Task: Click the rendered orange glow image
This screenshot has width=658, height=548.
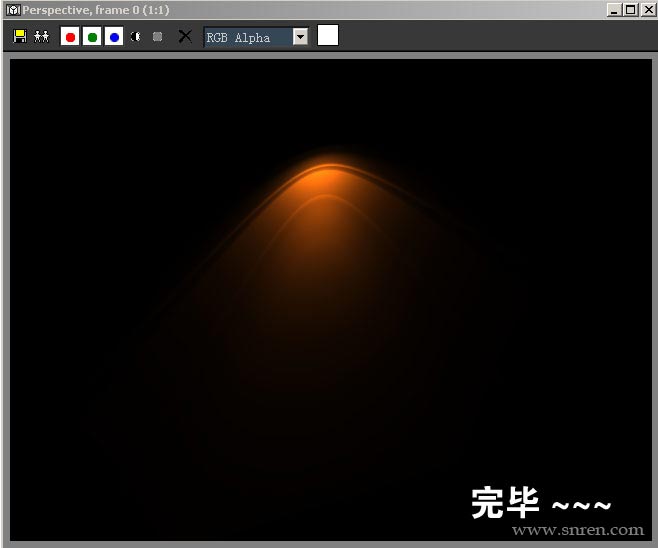Action: click(x=331, y=300)
